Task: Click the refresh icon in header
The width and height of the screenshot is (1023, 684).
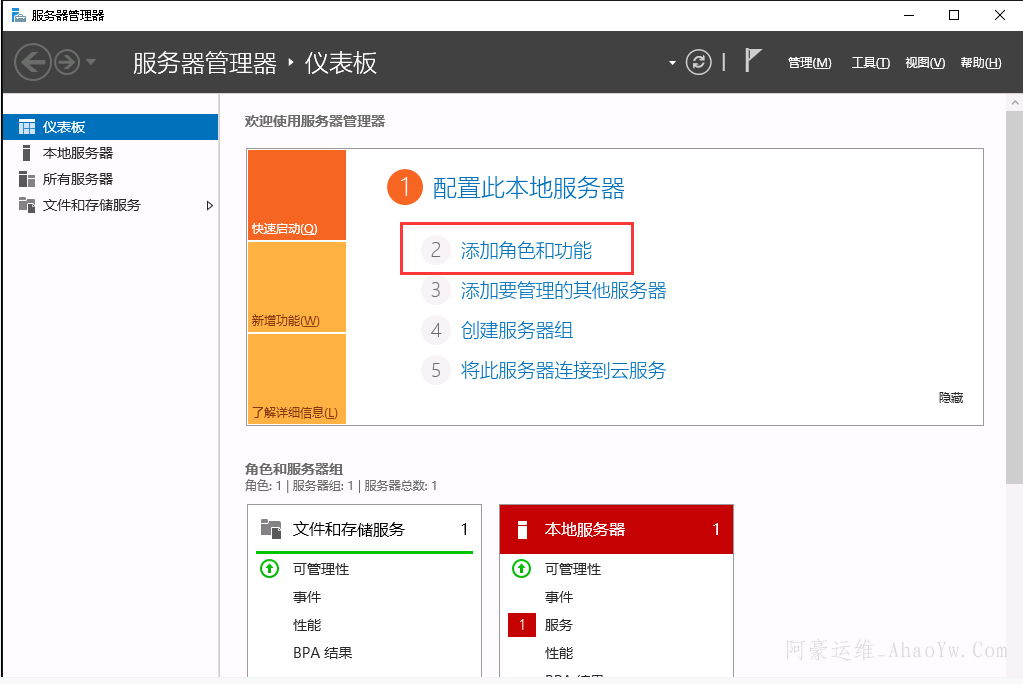Action: pyautogui.click(x=698, y=63)
